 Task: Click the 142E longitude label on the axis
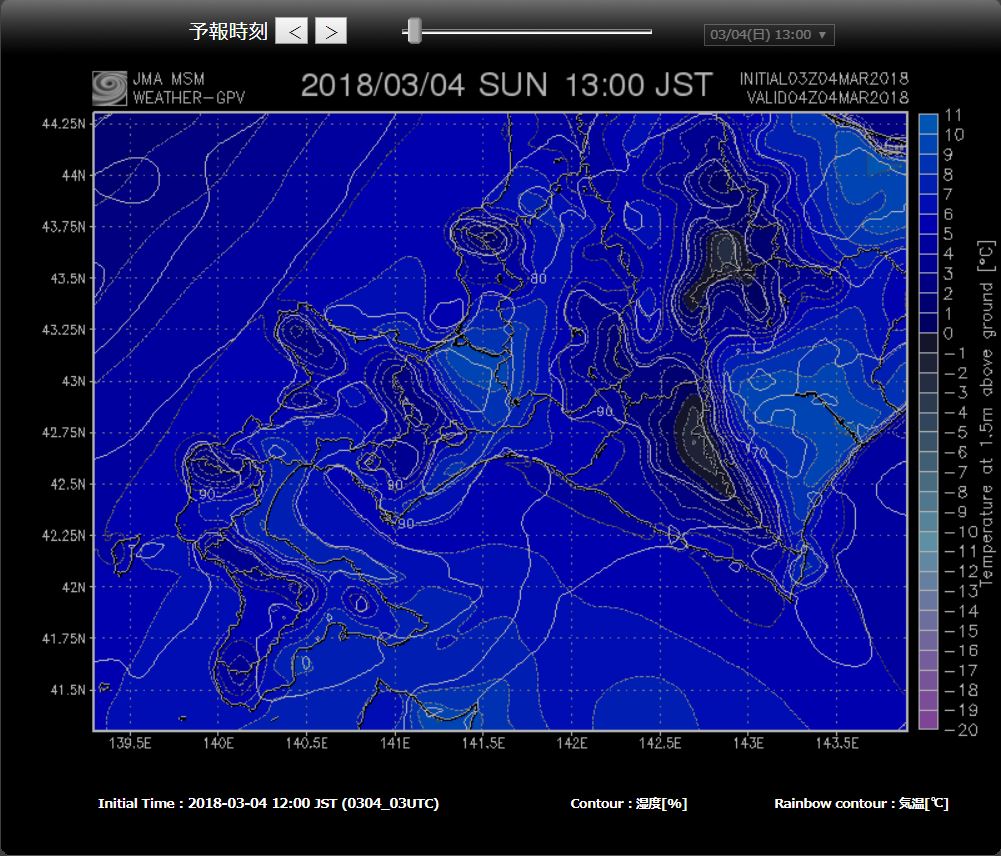572,743
